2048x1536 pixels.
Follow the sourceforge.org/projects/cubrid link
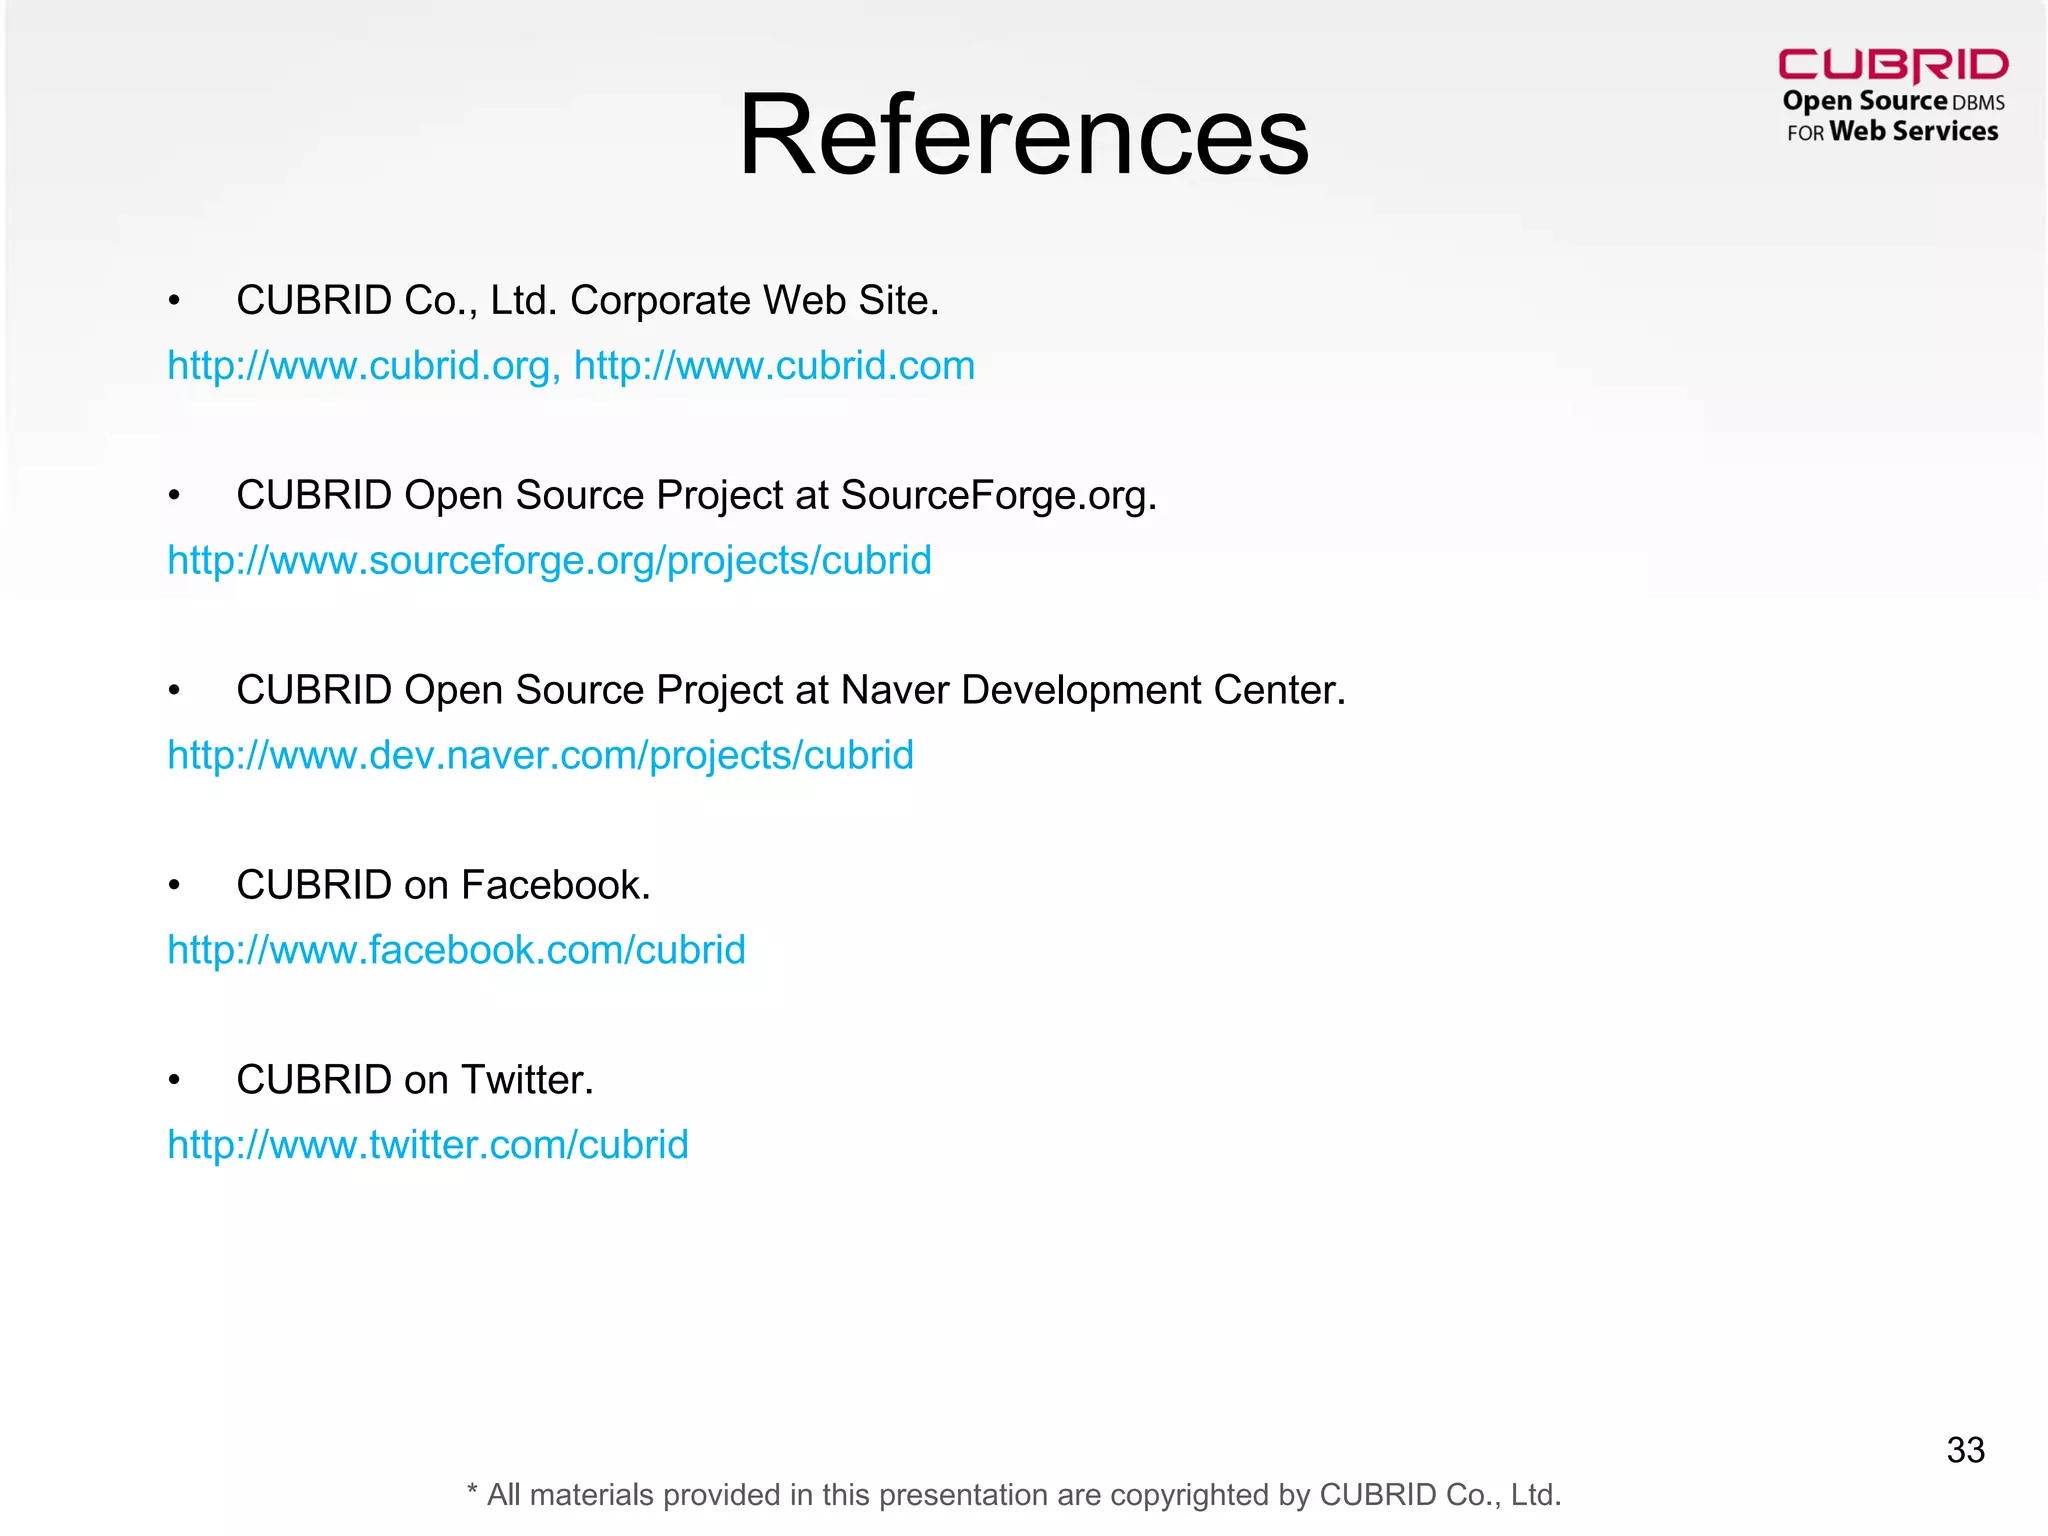[549, 561]
